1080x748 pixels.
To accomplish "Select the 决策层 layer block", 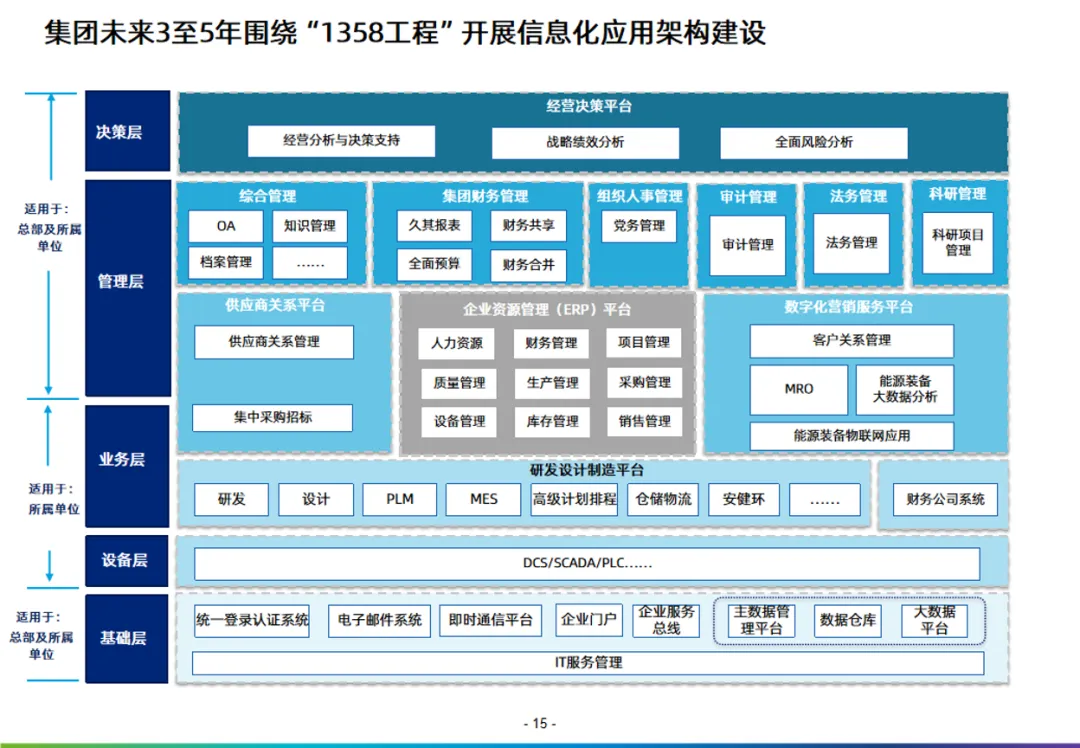I will point(127,131).
